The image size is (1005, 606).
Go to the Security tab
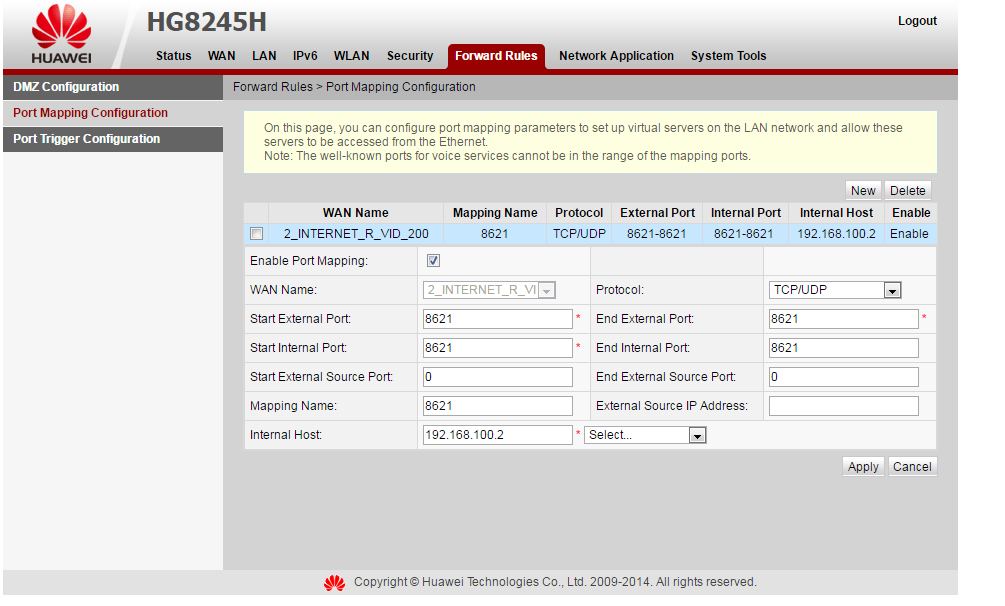coord(410,56)
